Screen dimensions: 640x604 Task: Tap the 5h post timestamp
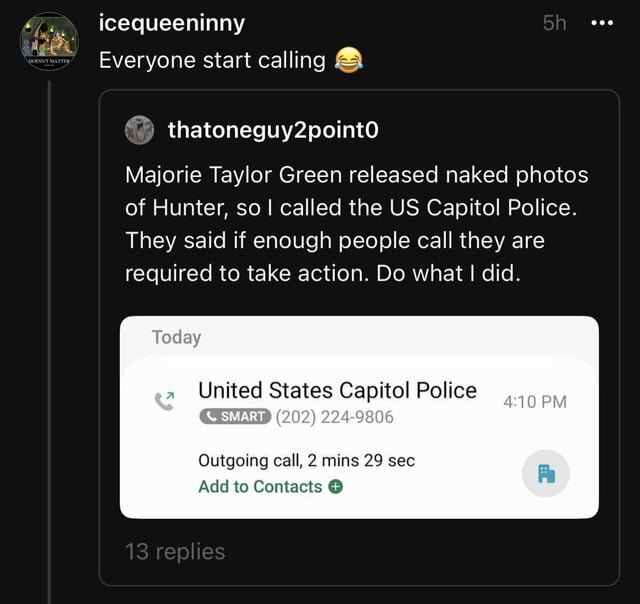[554, 22]
